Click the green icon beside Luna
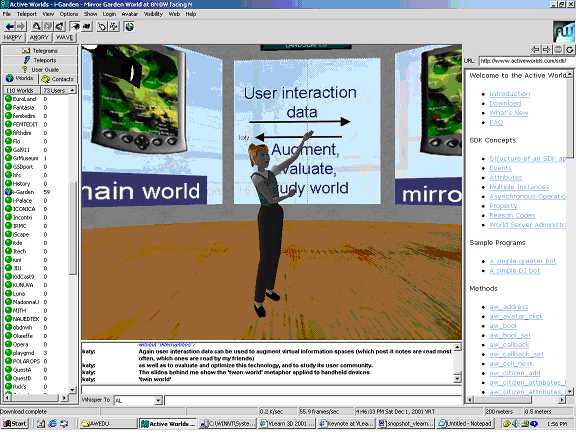 tap(8, 294)
